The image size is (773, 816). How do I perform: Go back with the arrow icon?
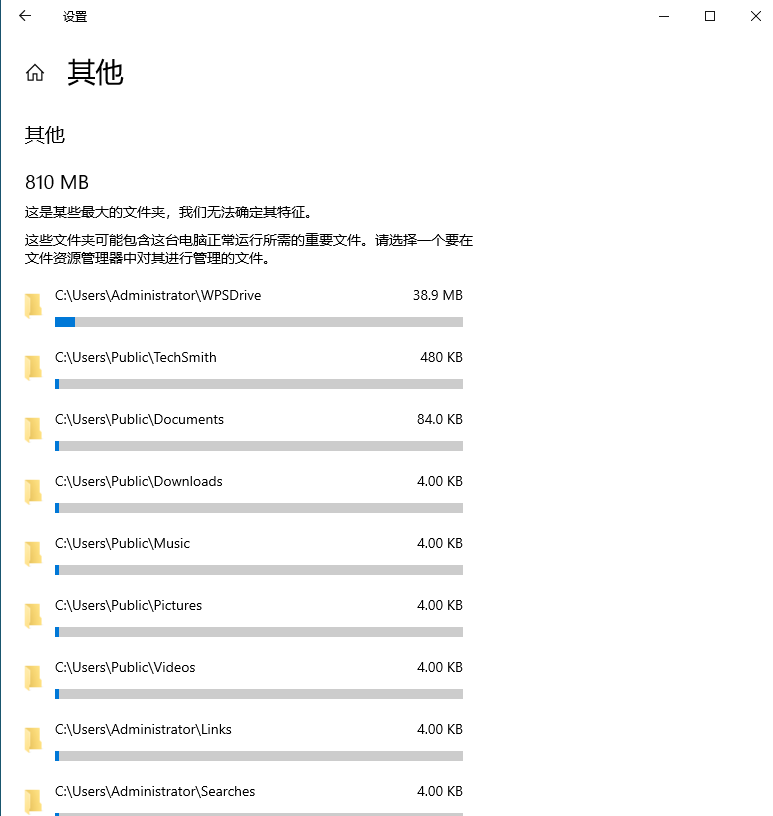(x=25, y=16)
